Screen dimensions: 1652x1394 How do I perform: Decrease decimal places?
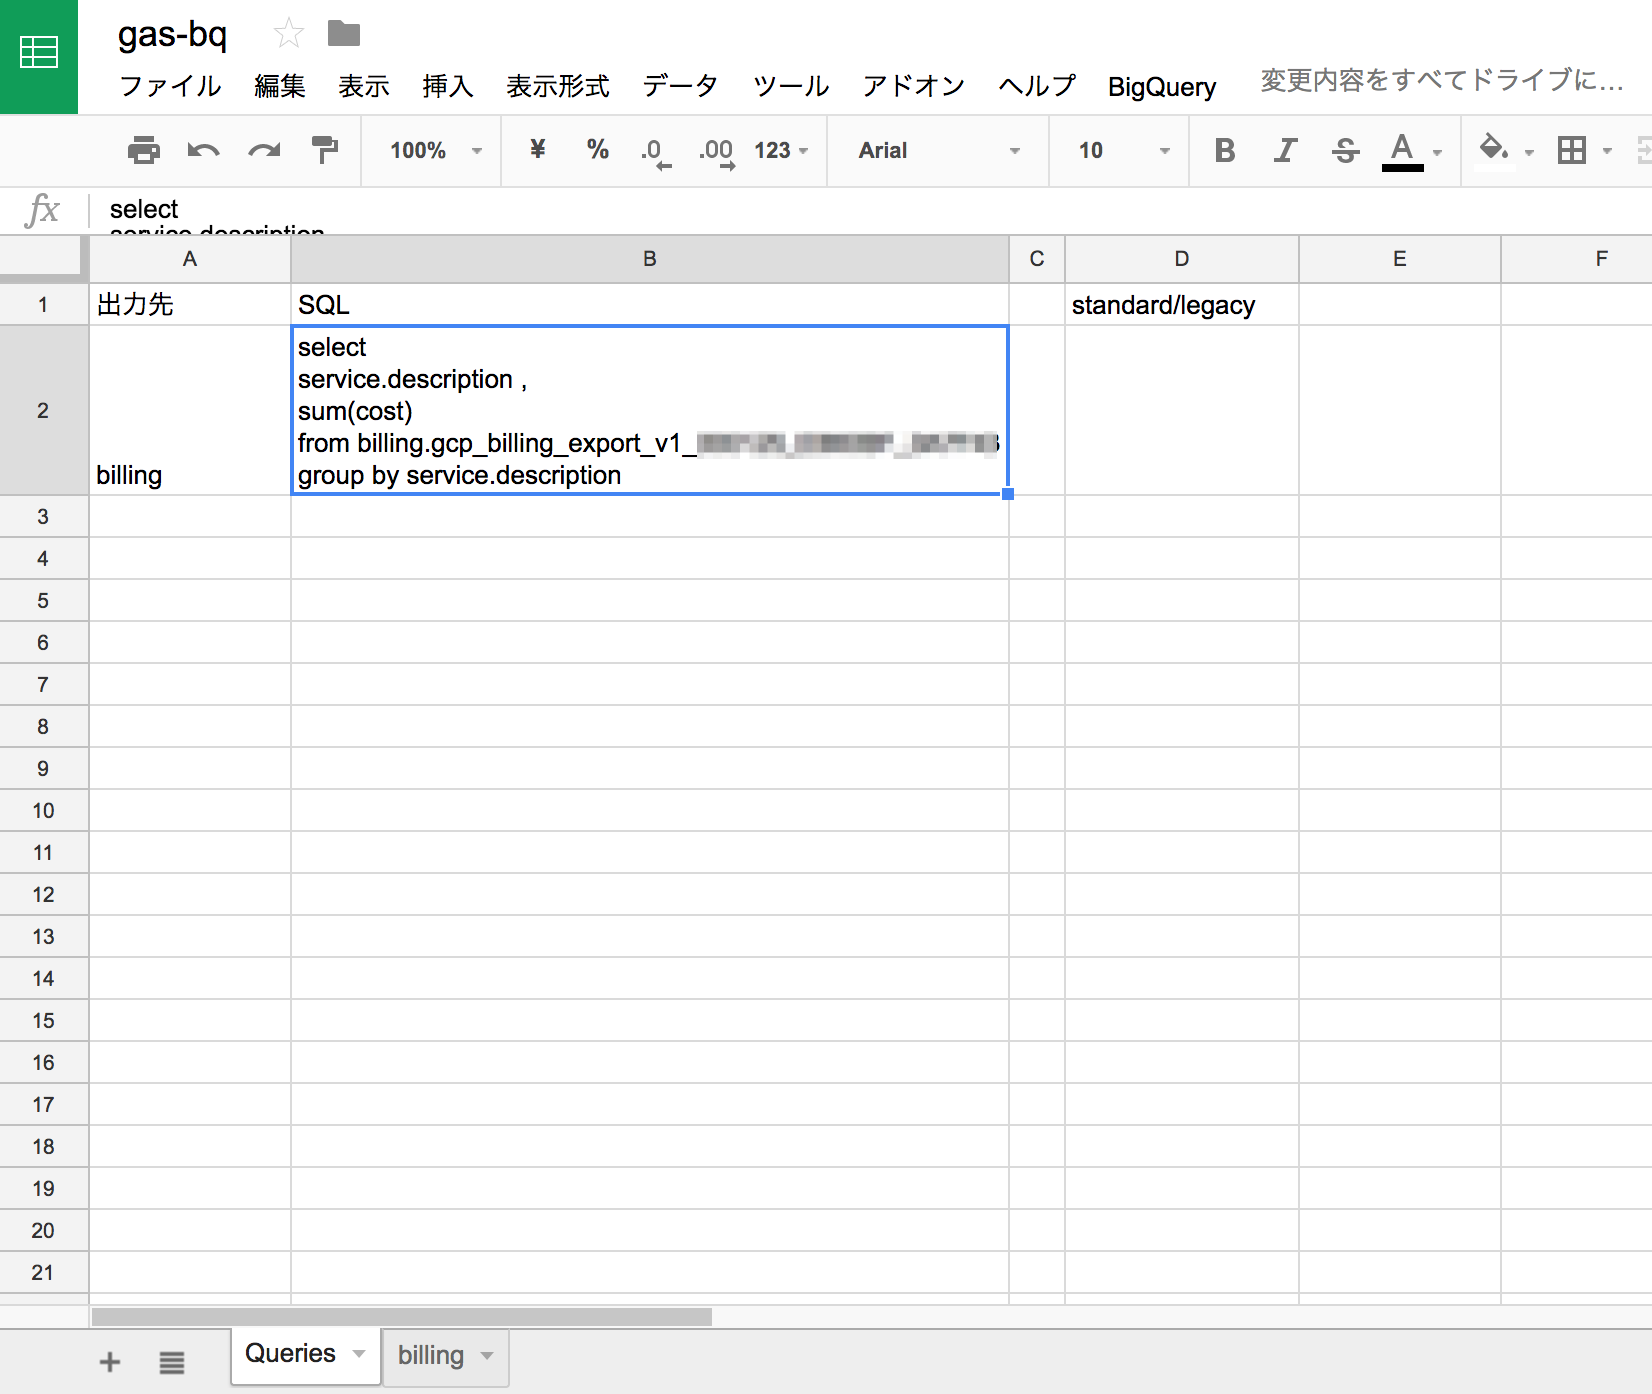(655, 152)
